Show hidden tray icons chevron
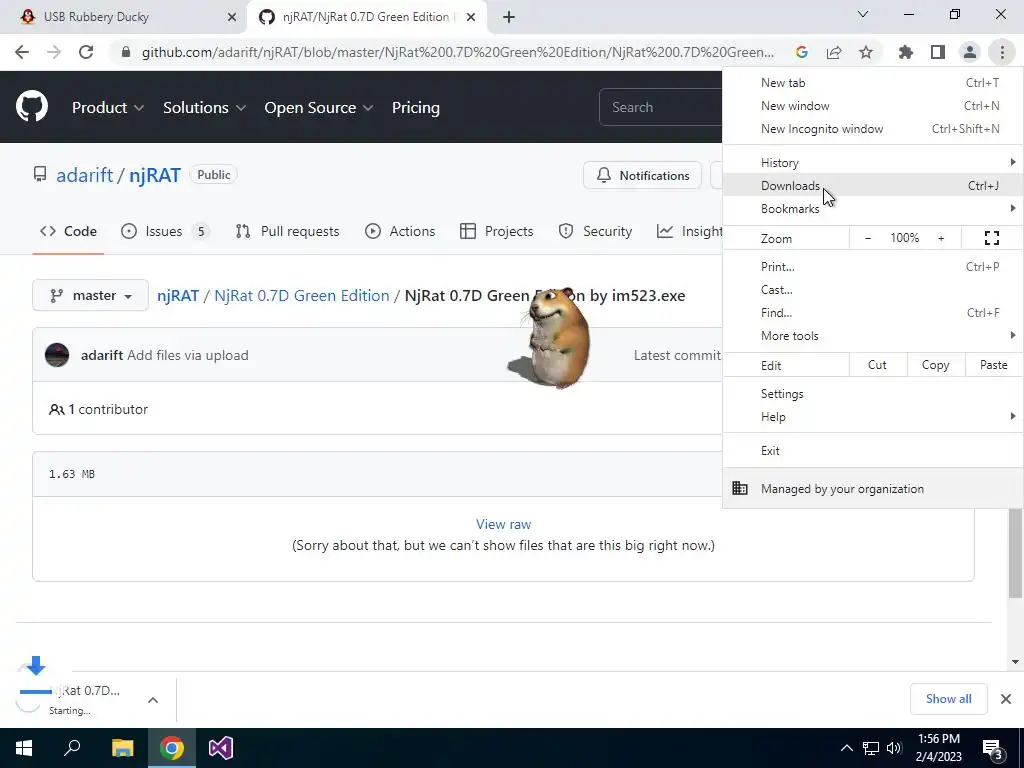Image resolution: width=1024 pixels, height=768 pixels. [846, 748]
